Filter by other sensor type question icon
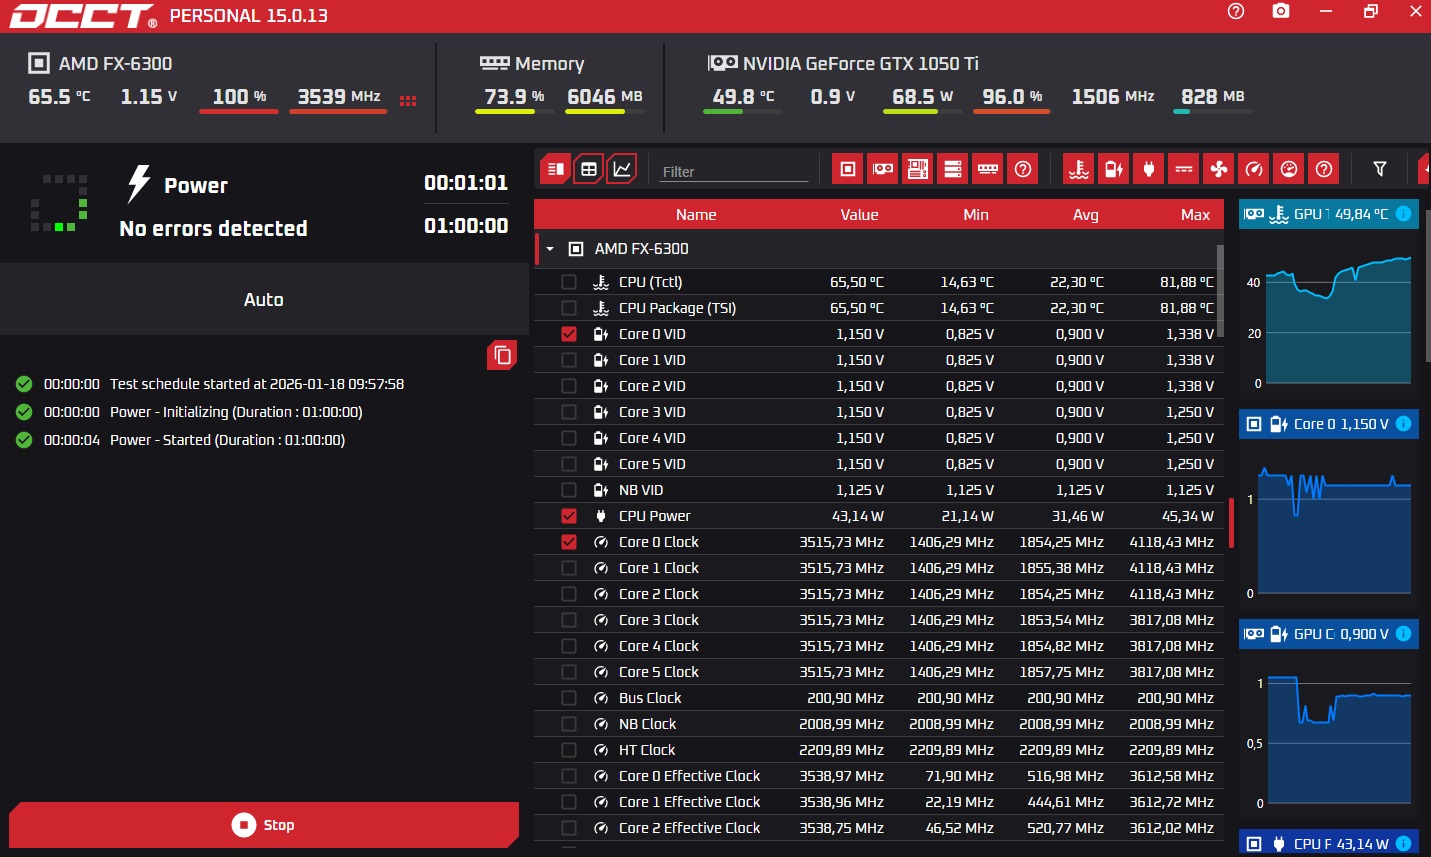Viewport: 1431px width, 857px height. 1324,169
